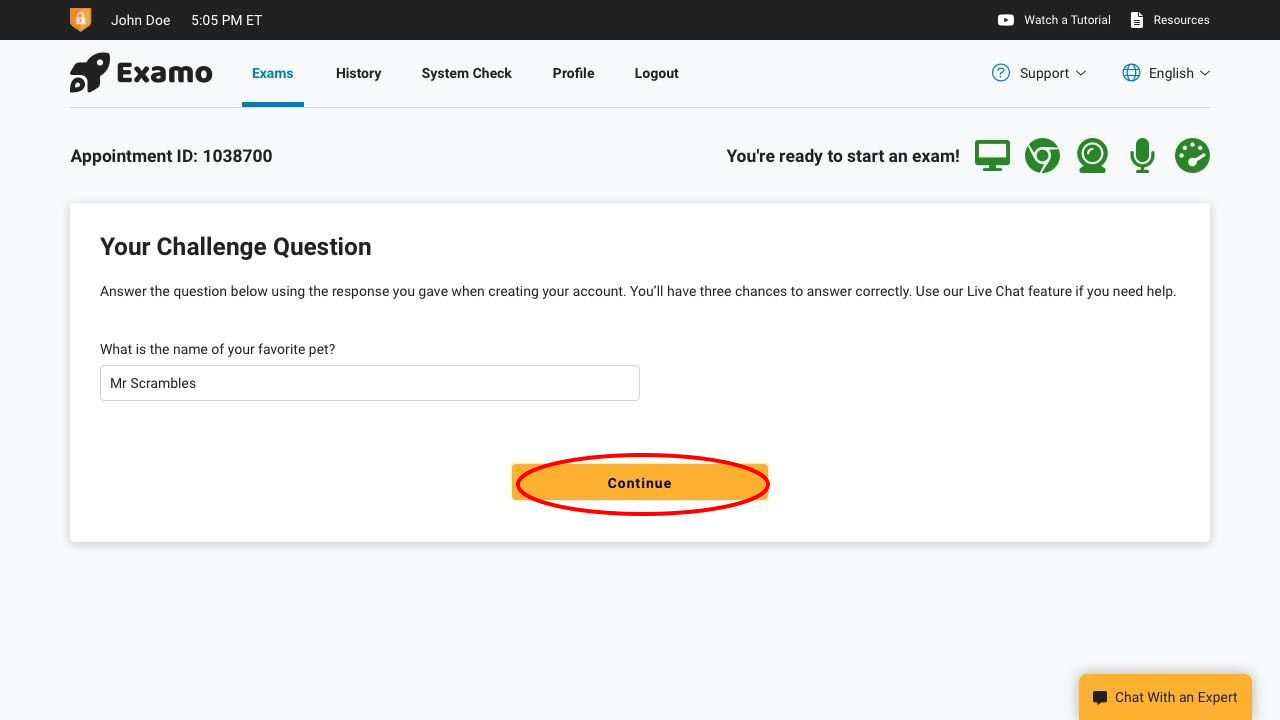The height and width of the screenshot is (720, 1280).
Task: Click the favorite pet question label
Action: click(218, 349)
